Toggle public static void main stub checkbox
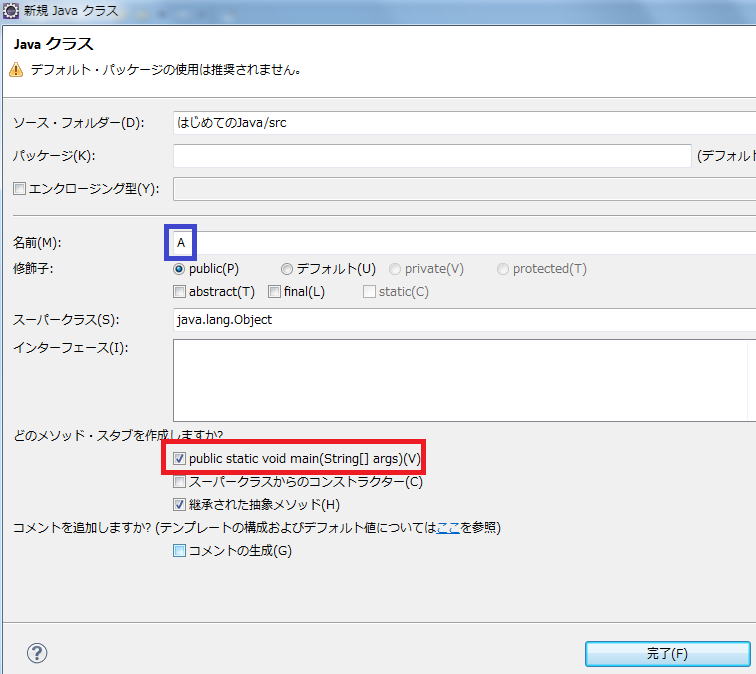Screen dimensions: 756x674 [179, 458]
